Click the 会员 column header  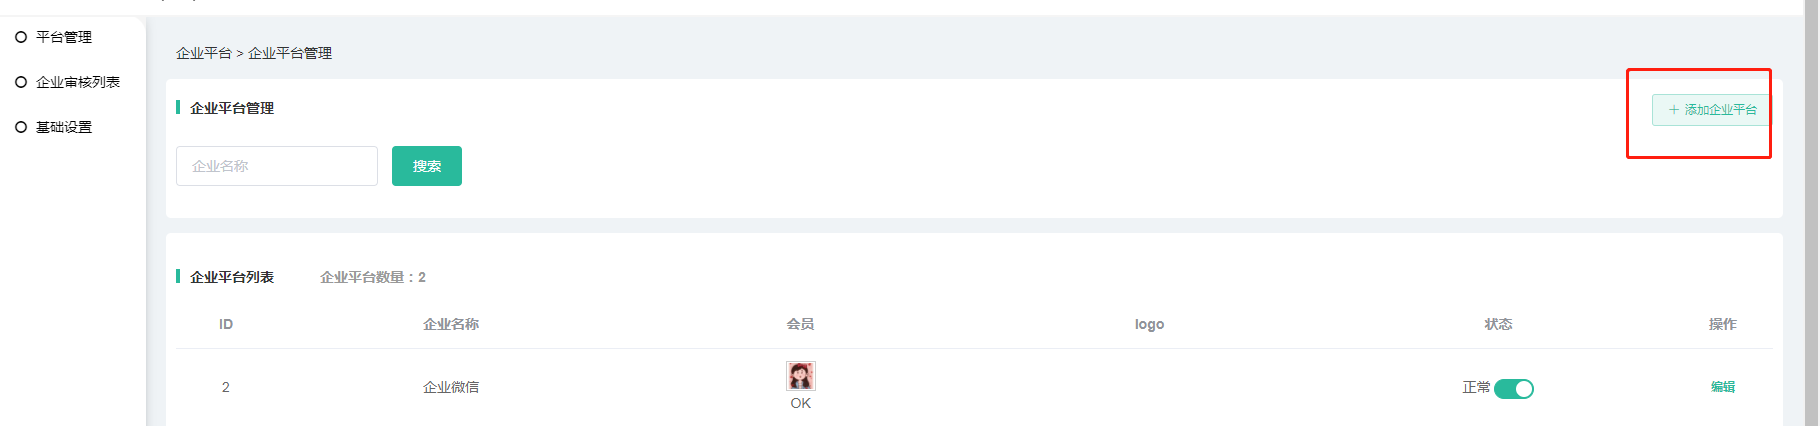[801, 324]
